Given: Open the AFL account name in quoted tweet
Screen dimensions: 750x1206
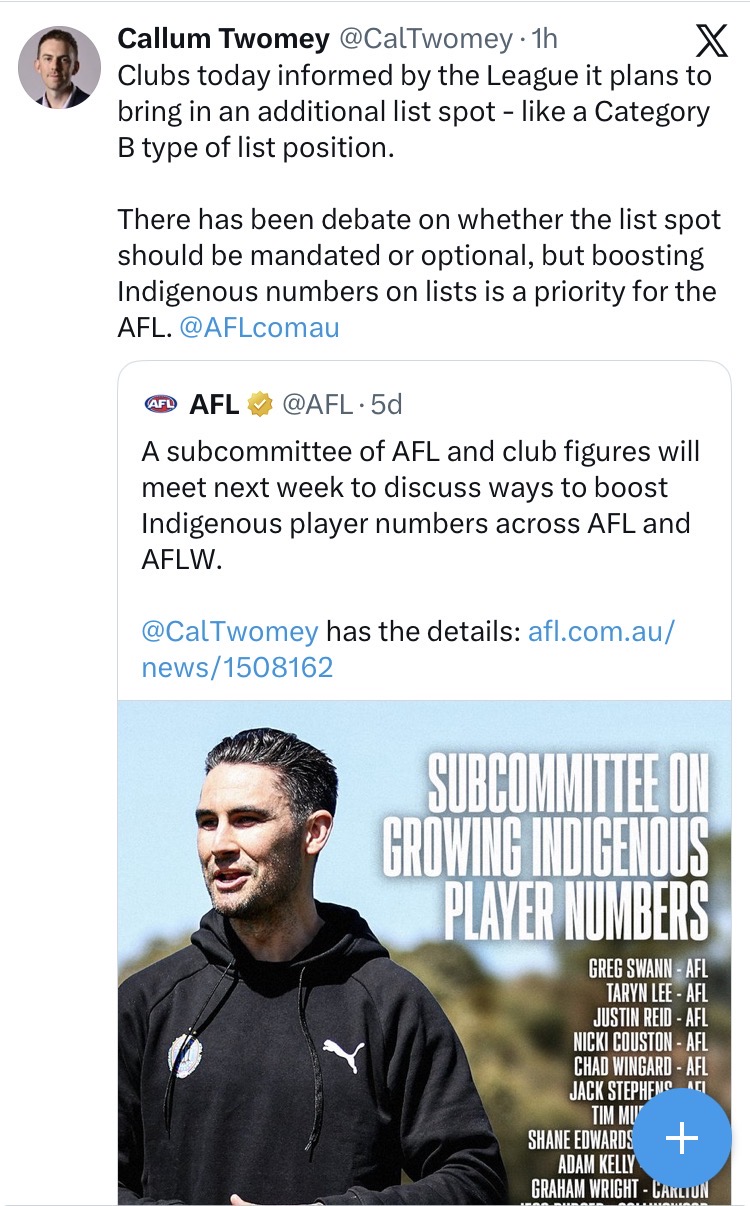Looking at the screenshot, I should click(x=214, y=404).
